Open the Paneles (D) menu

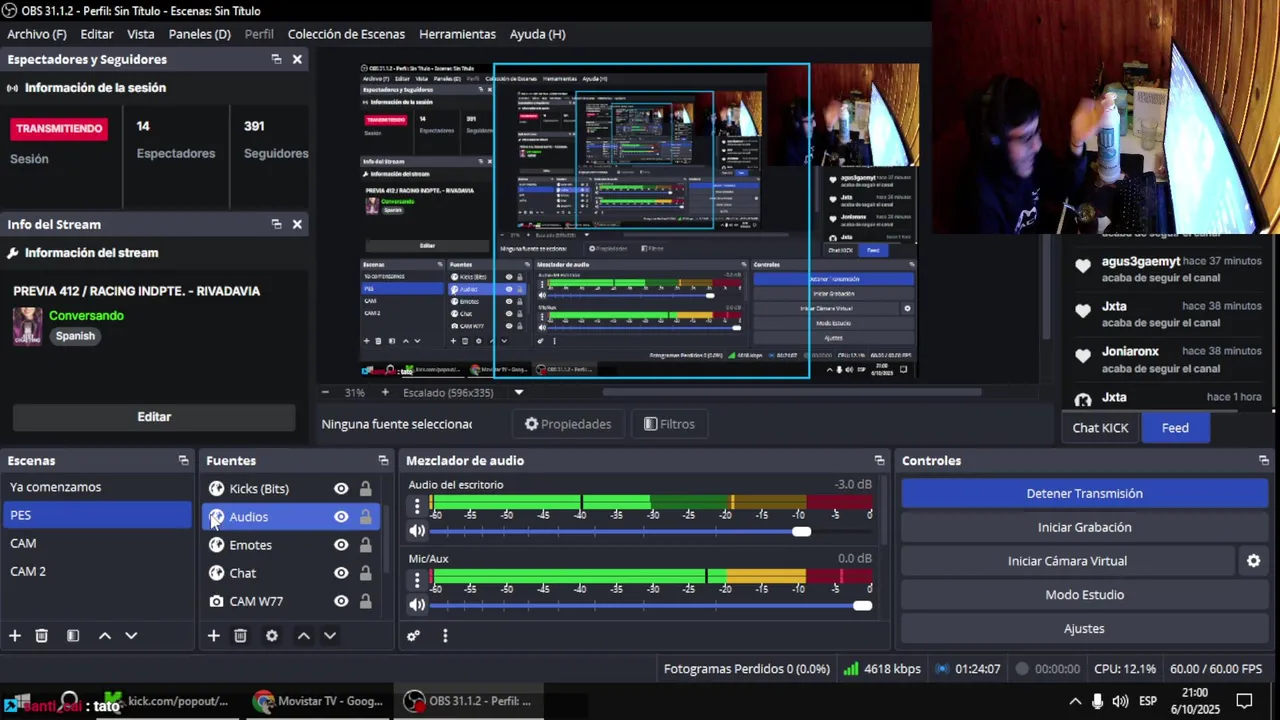coord(200,34)
